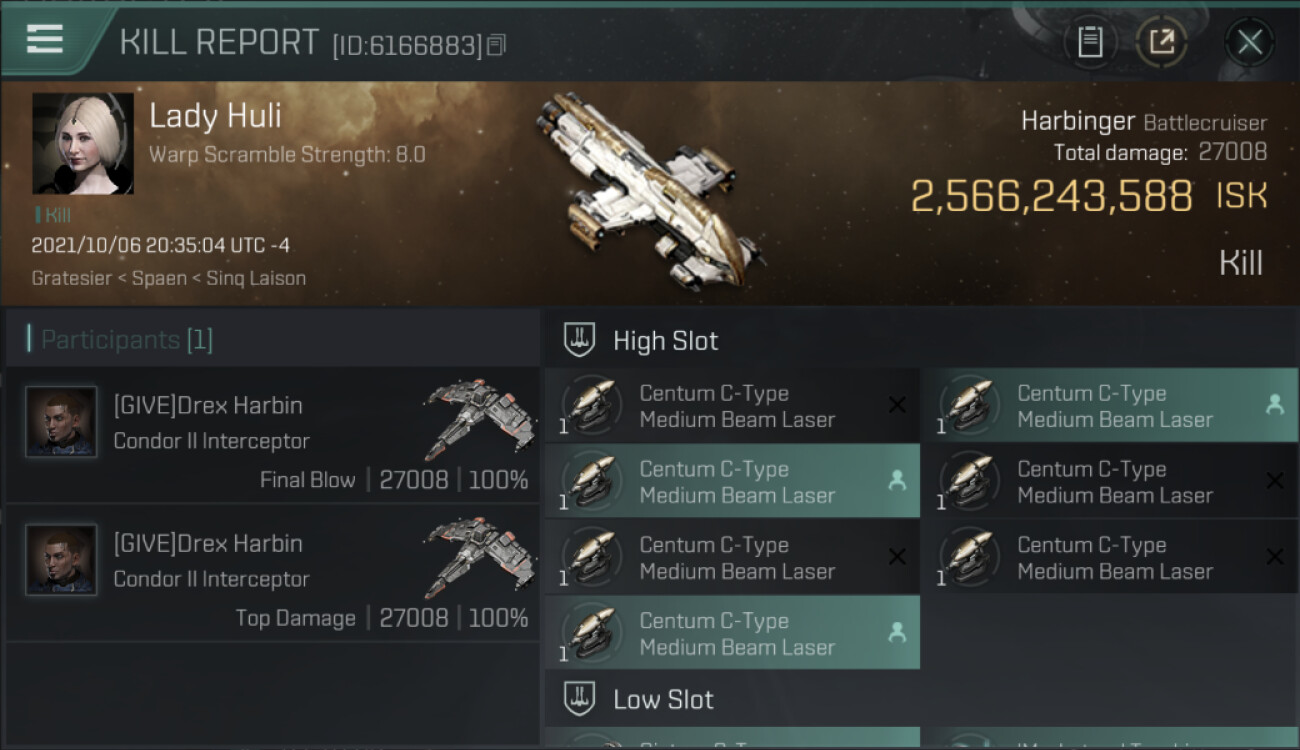1300x750 pixels.
Task: Open Drex Harbin's Final Blow entry
Action: [x=272, y=435]
